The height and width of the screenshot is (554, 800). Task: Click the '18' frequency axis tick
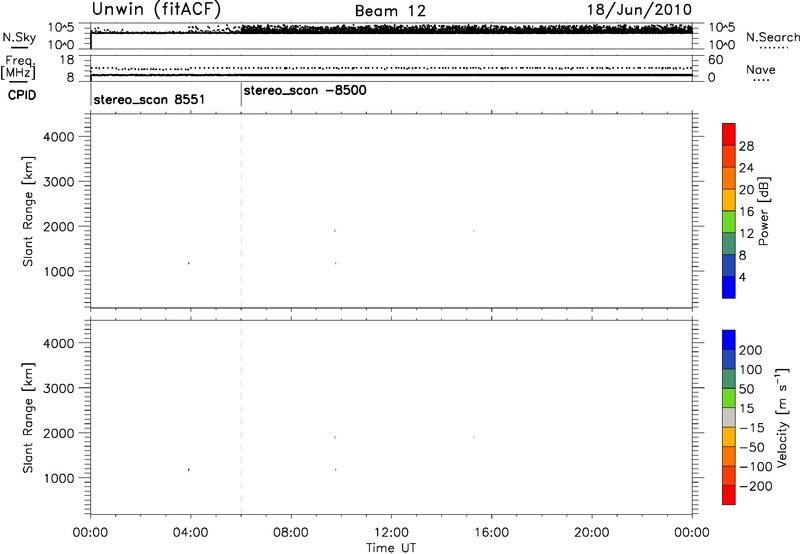[67, 60]
